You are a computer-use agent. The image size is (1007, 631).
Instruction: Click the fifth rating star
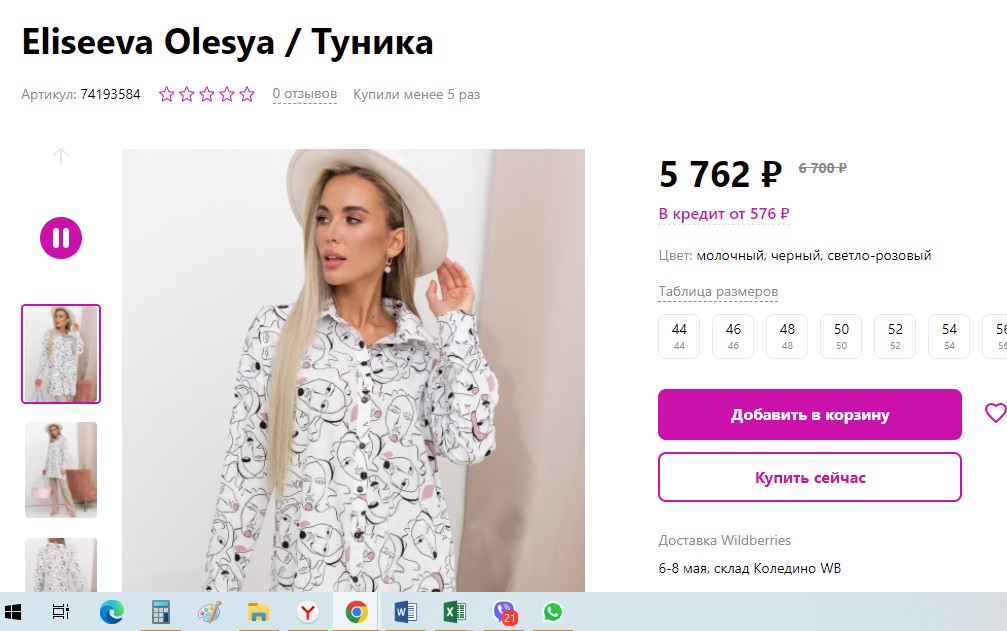(247, 95)
